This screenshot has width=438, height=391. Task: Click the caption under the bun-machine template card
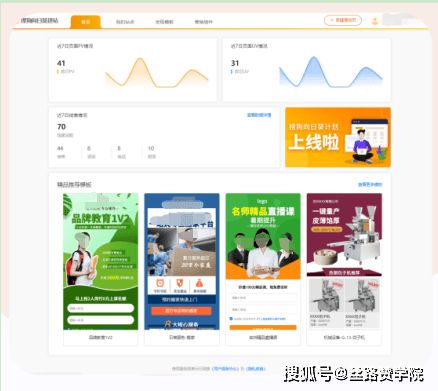pos(344,337)
